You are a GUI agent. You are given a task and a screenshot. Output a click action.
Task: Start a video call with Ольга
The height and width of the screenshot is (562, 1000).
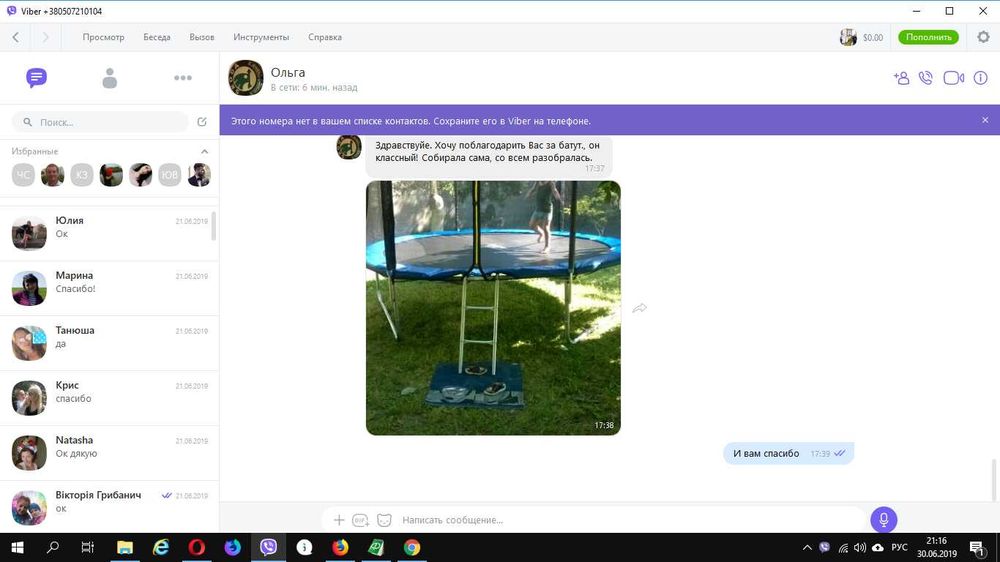pos(953,78)
